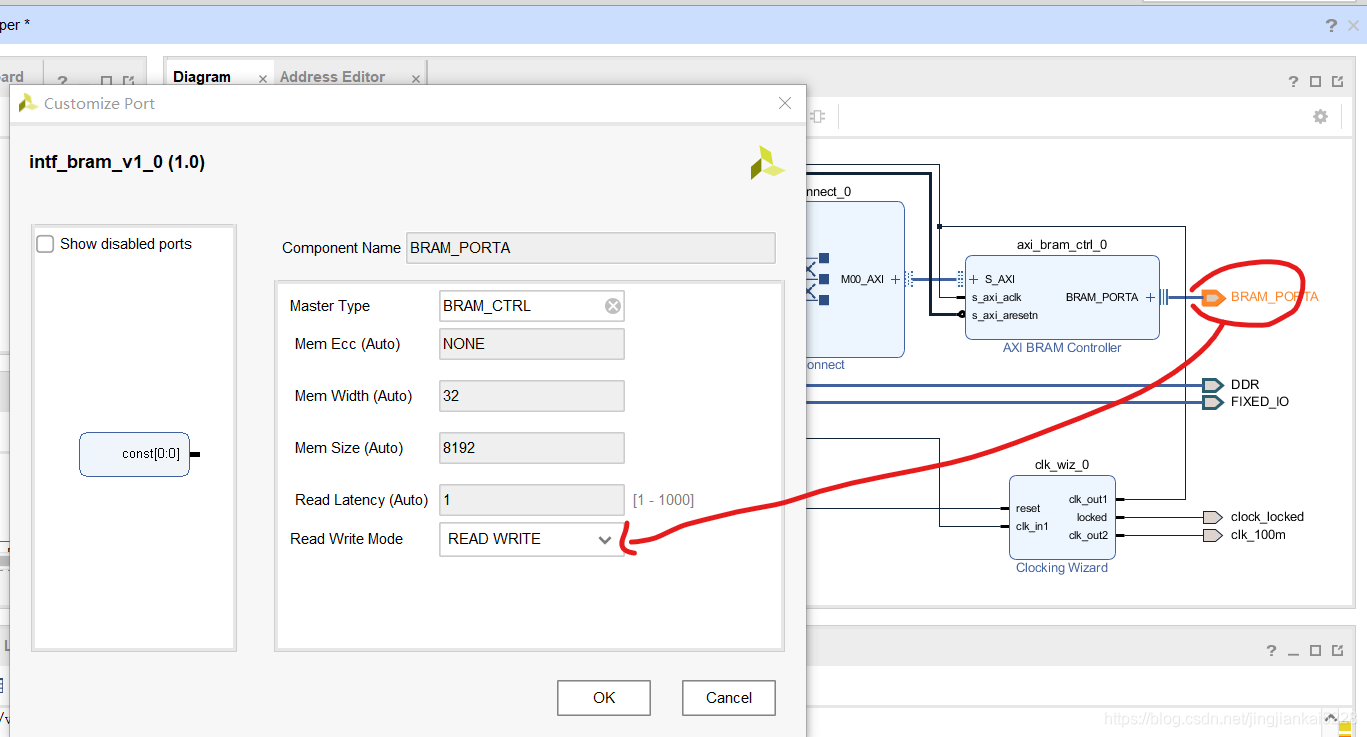The width and height of the screenshot is (1367, 737).
Task: Expand S_AXI interface on axi_bram_ctrl_0
Action: [974, 280]
